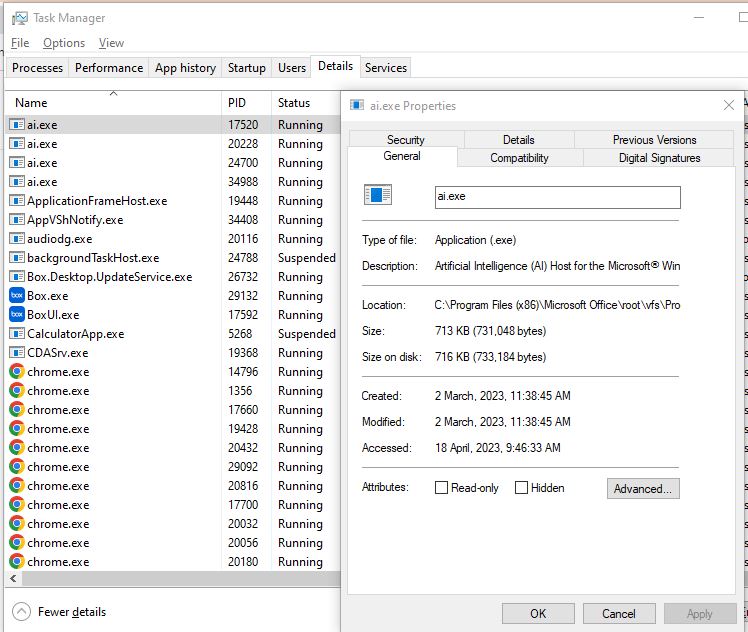This screenshot has width=748, height=632.
Task: Click the icon of ai.exe PID 17520
Action: 17,124
